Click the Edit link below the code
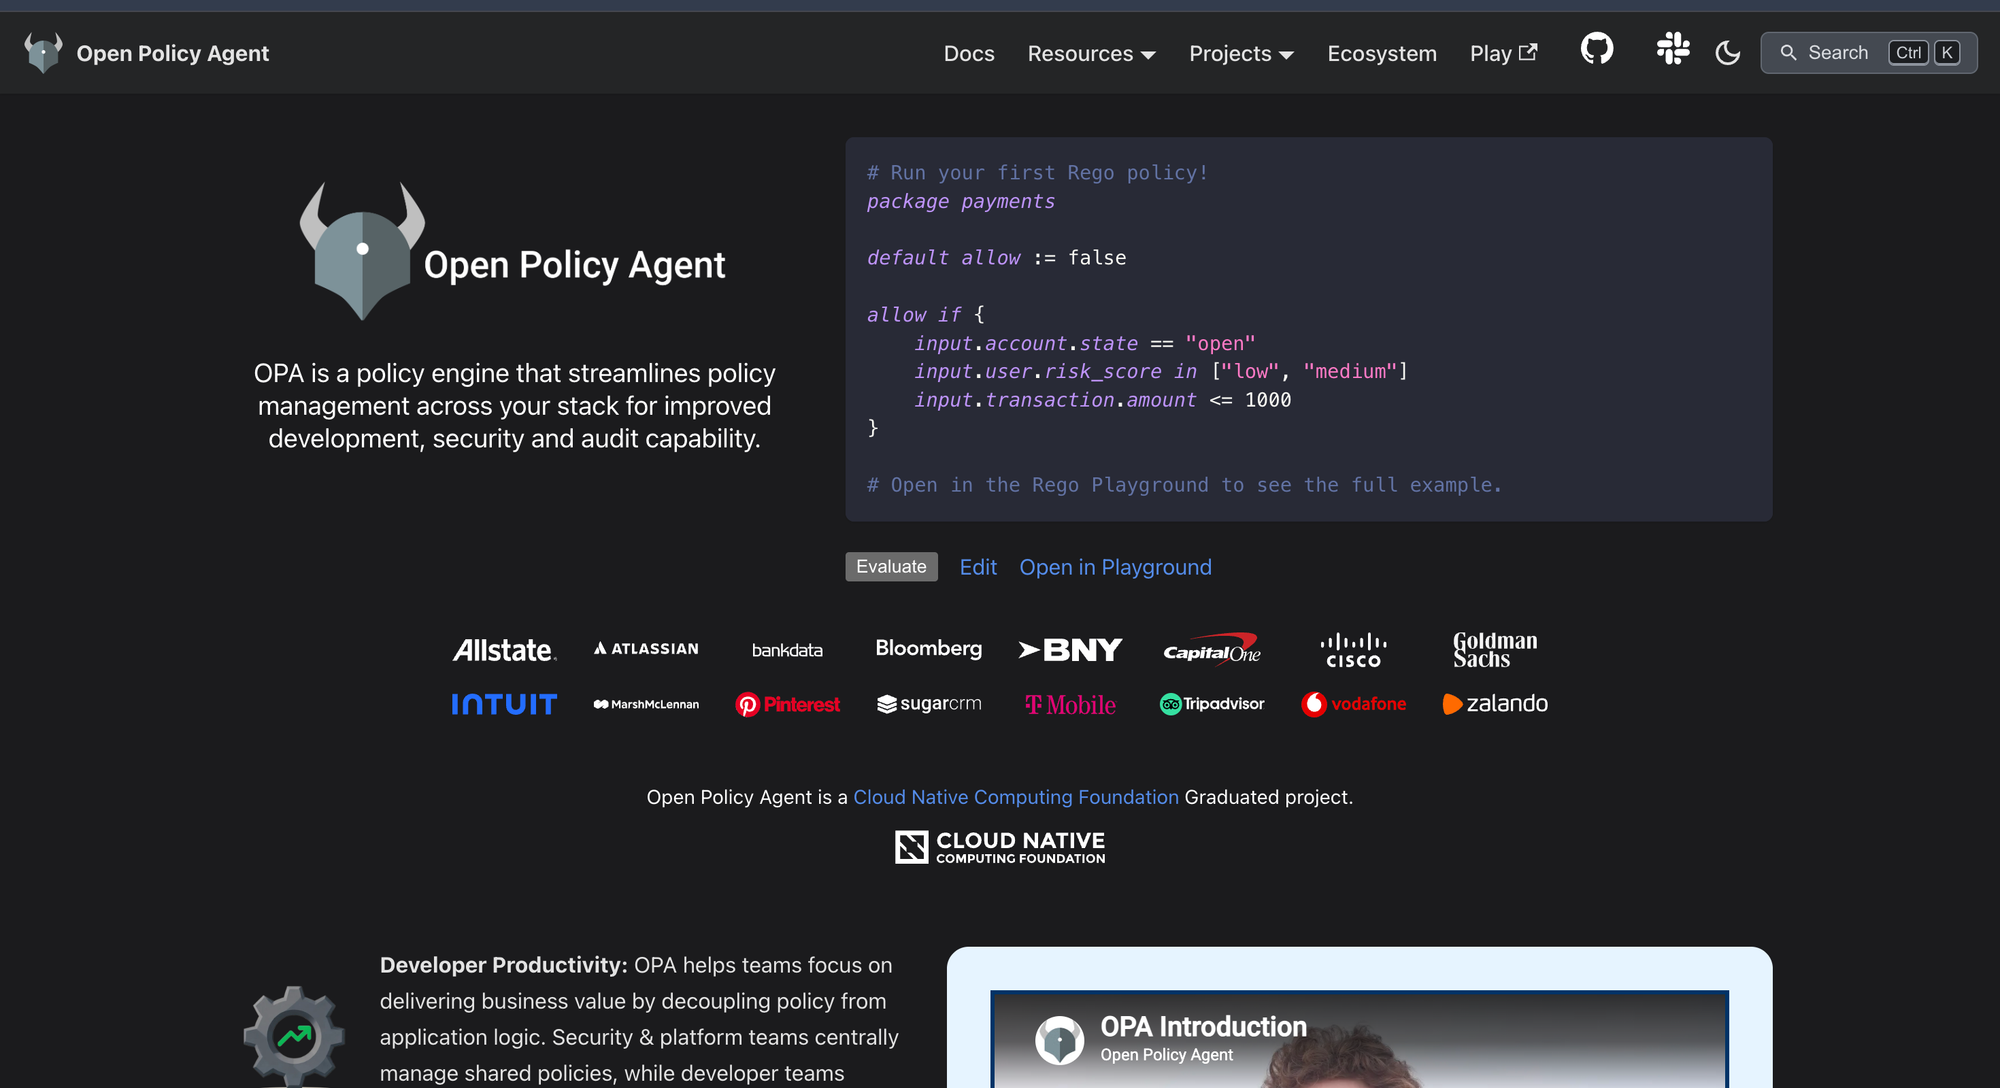2000x1088 pixels. [978, 568]
